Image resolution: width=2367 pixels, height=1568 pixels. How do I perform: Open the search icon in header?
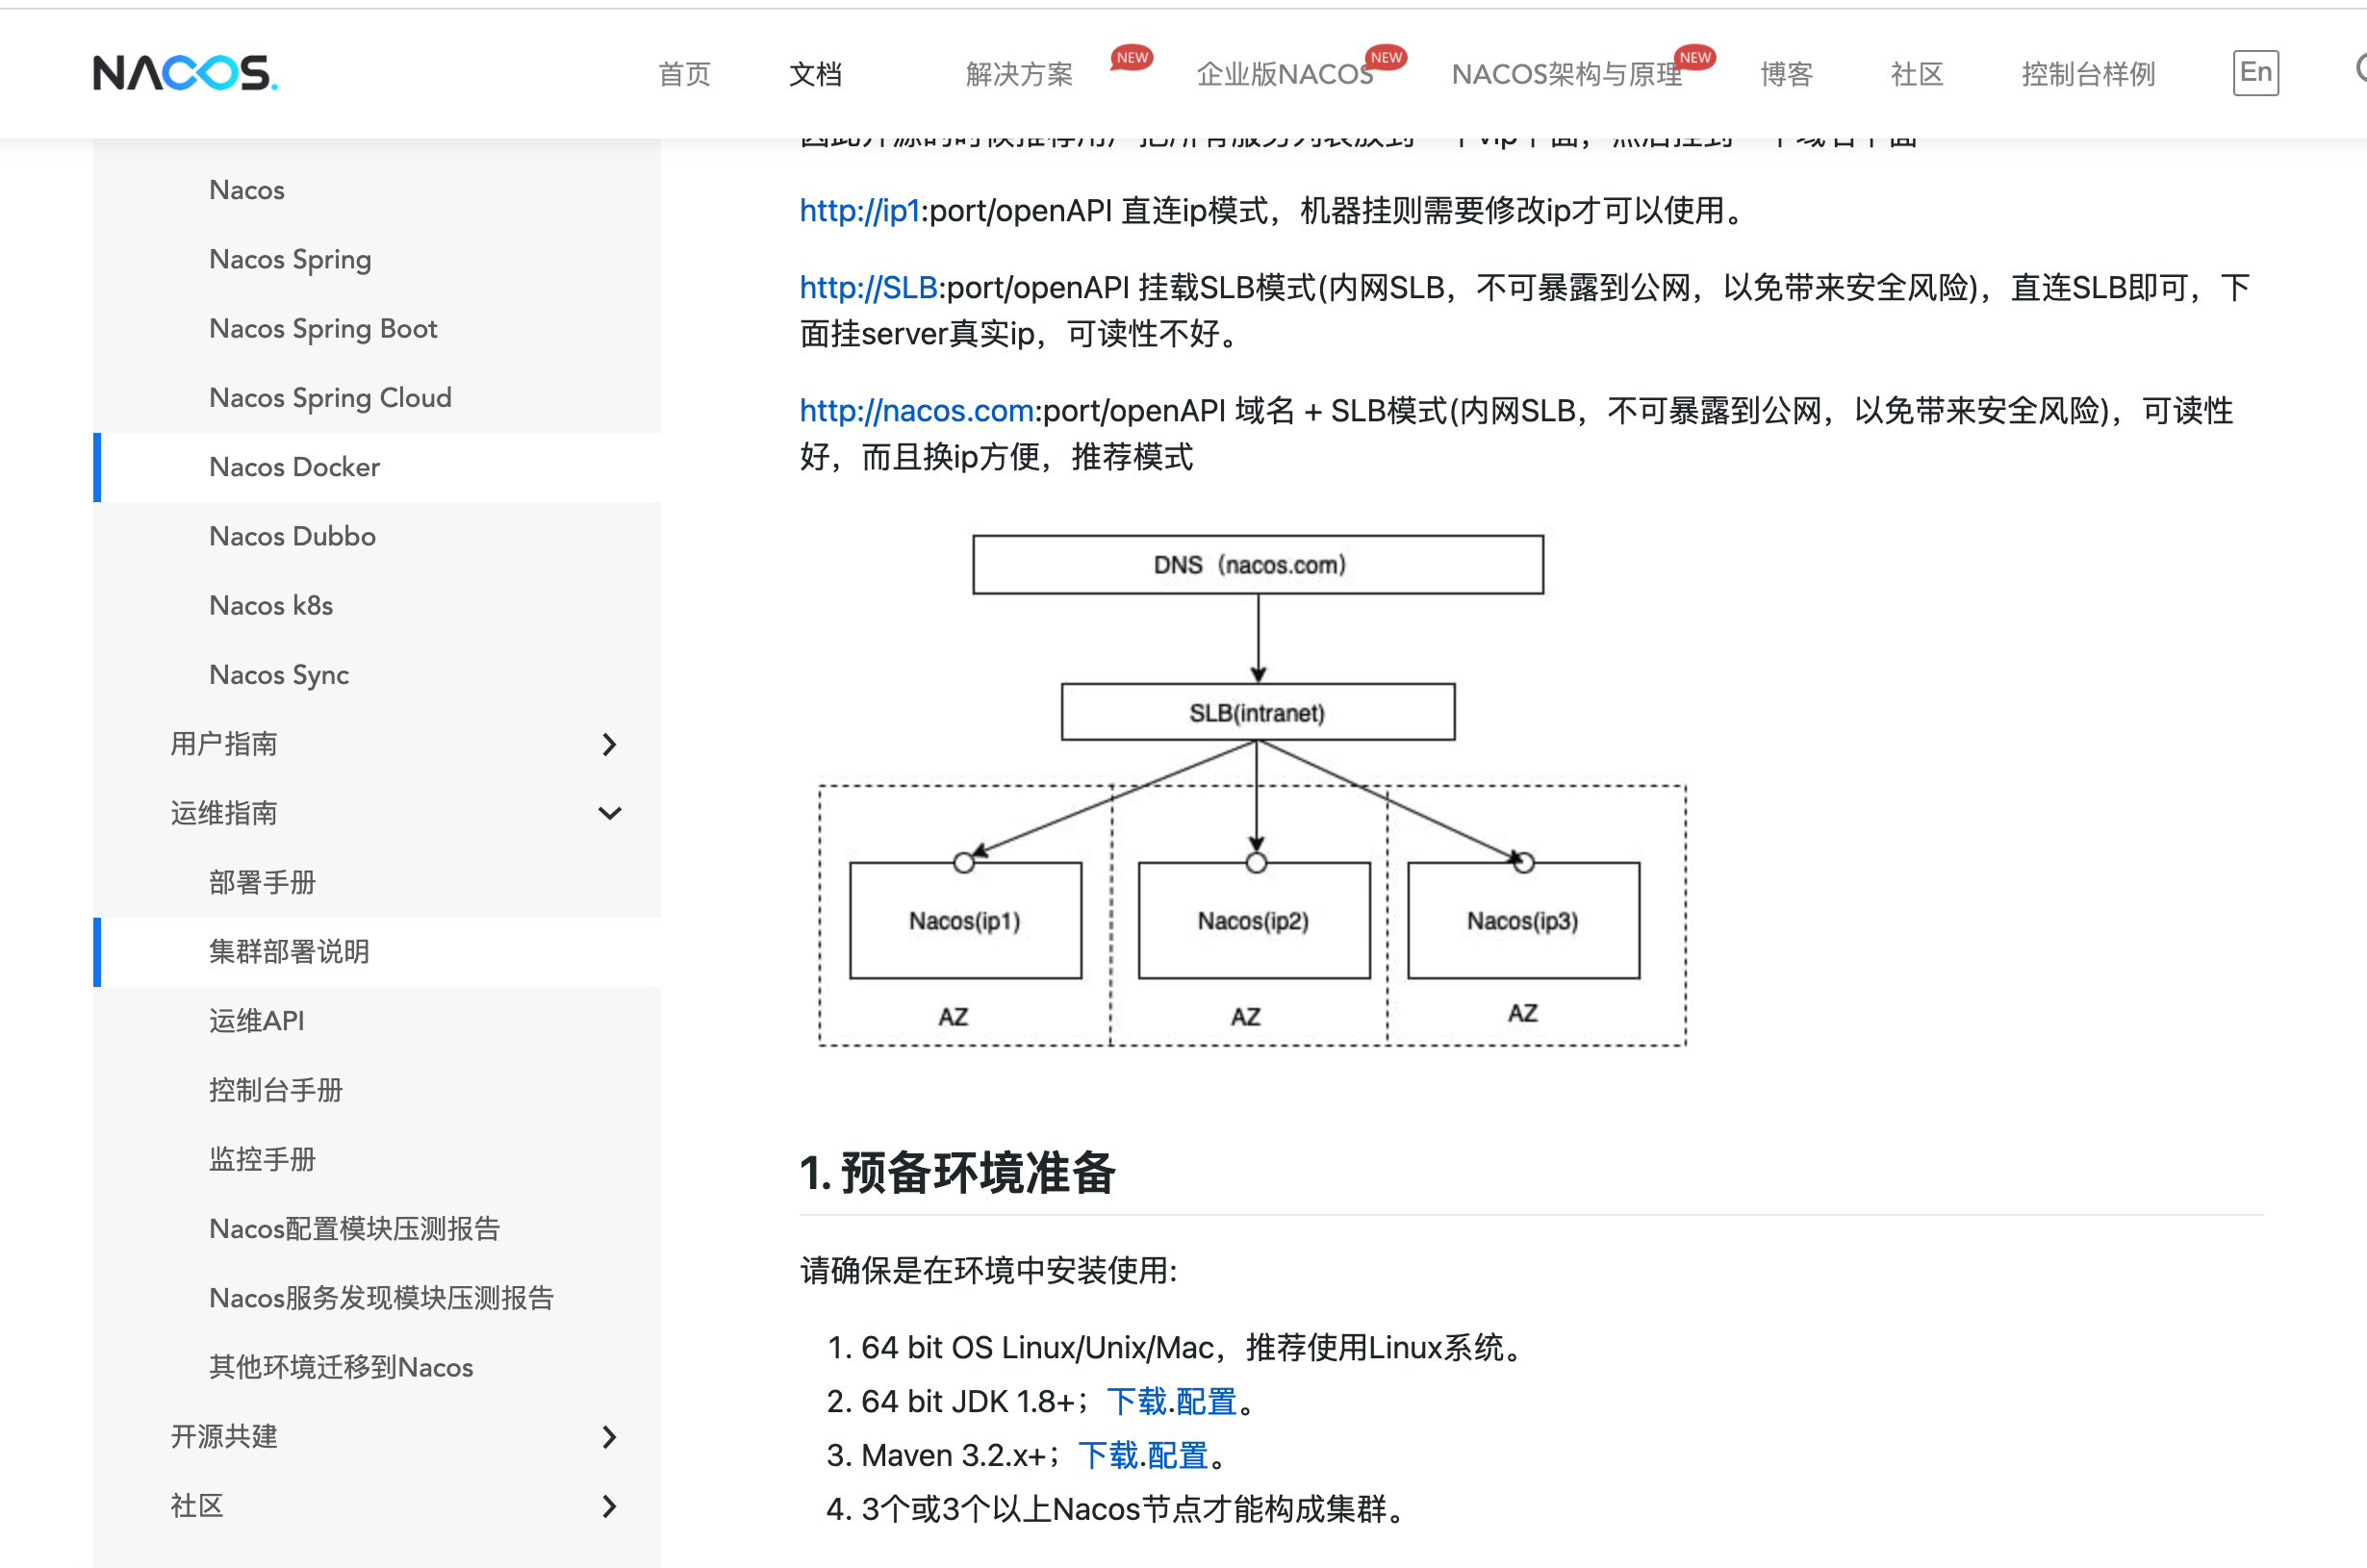click(x=2360, y=68)
